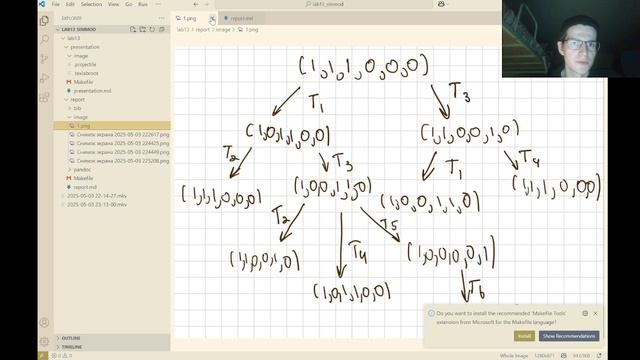The width and height of the screenshot is (640, 360).
Task: Open the errors and warnings status item
Action: [x=62, y=356]
